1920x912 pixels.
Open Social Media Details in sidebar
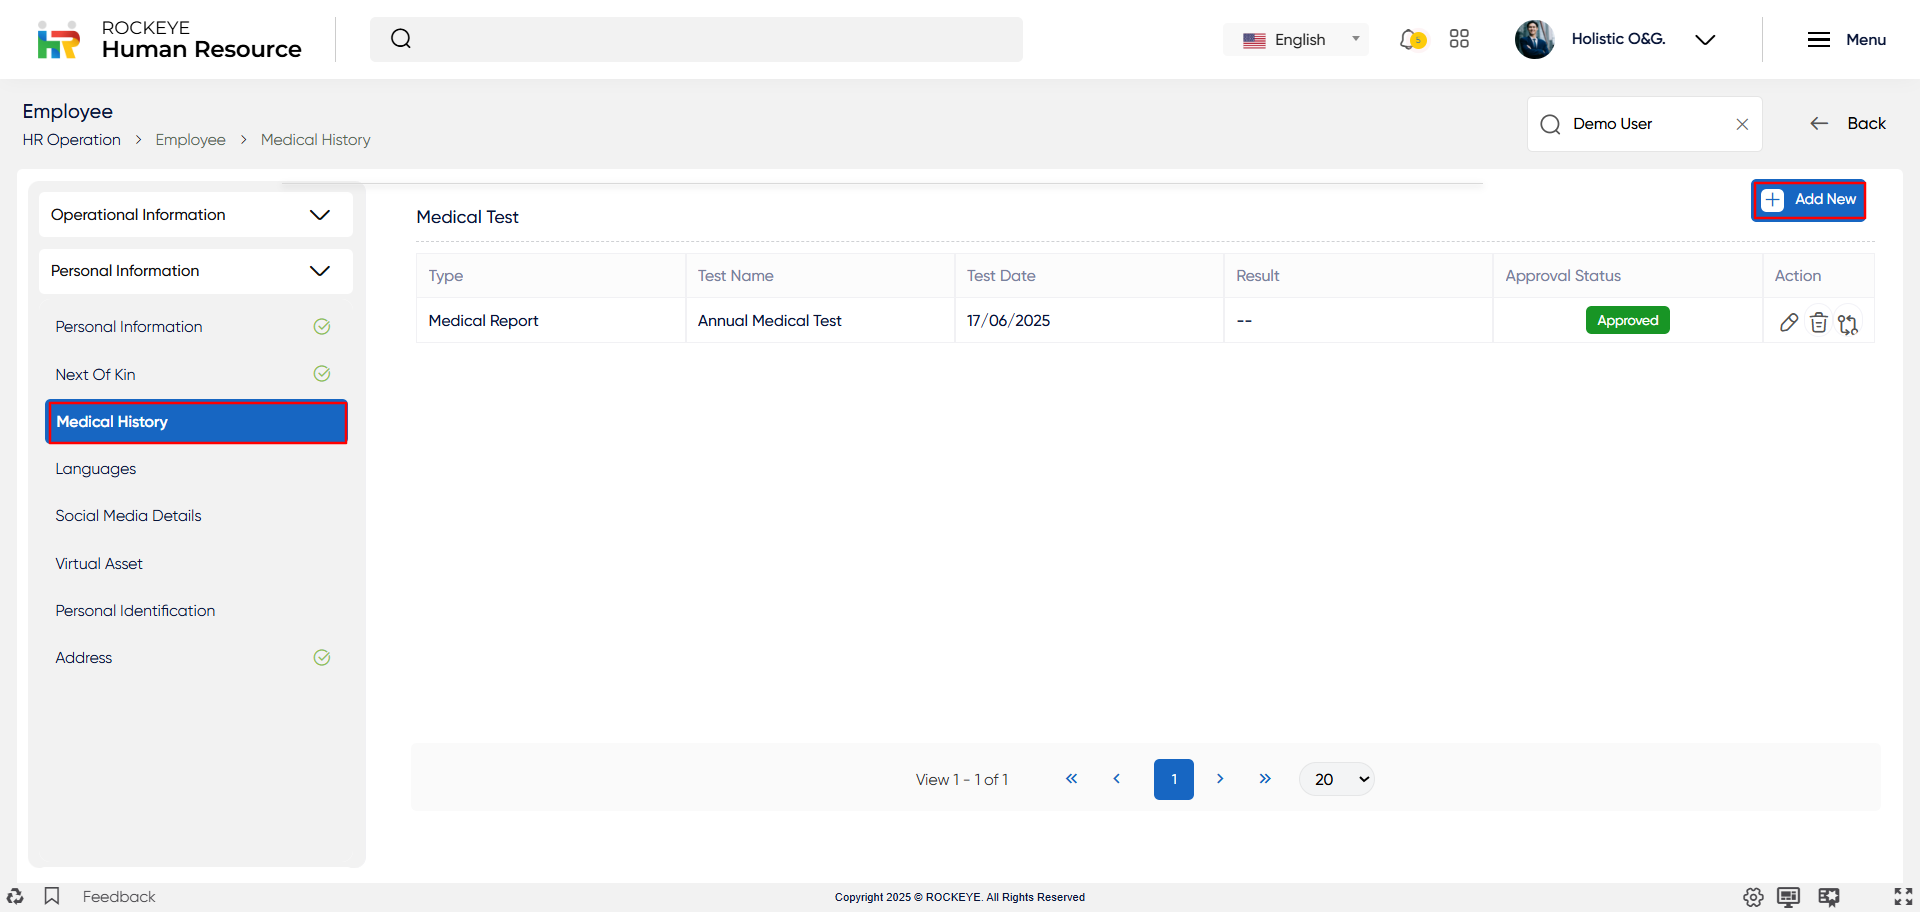click(x=128, y=516)
